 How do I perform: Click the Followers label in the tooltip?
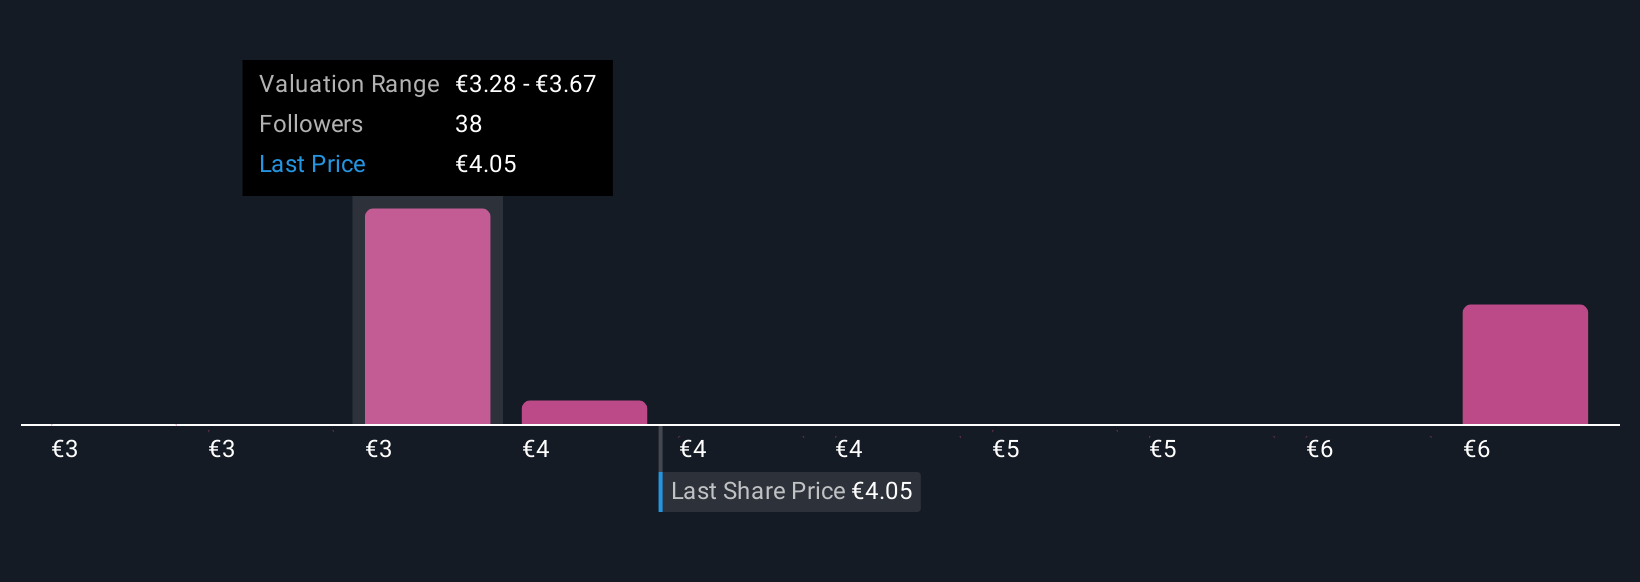point(311,124)
